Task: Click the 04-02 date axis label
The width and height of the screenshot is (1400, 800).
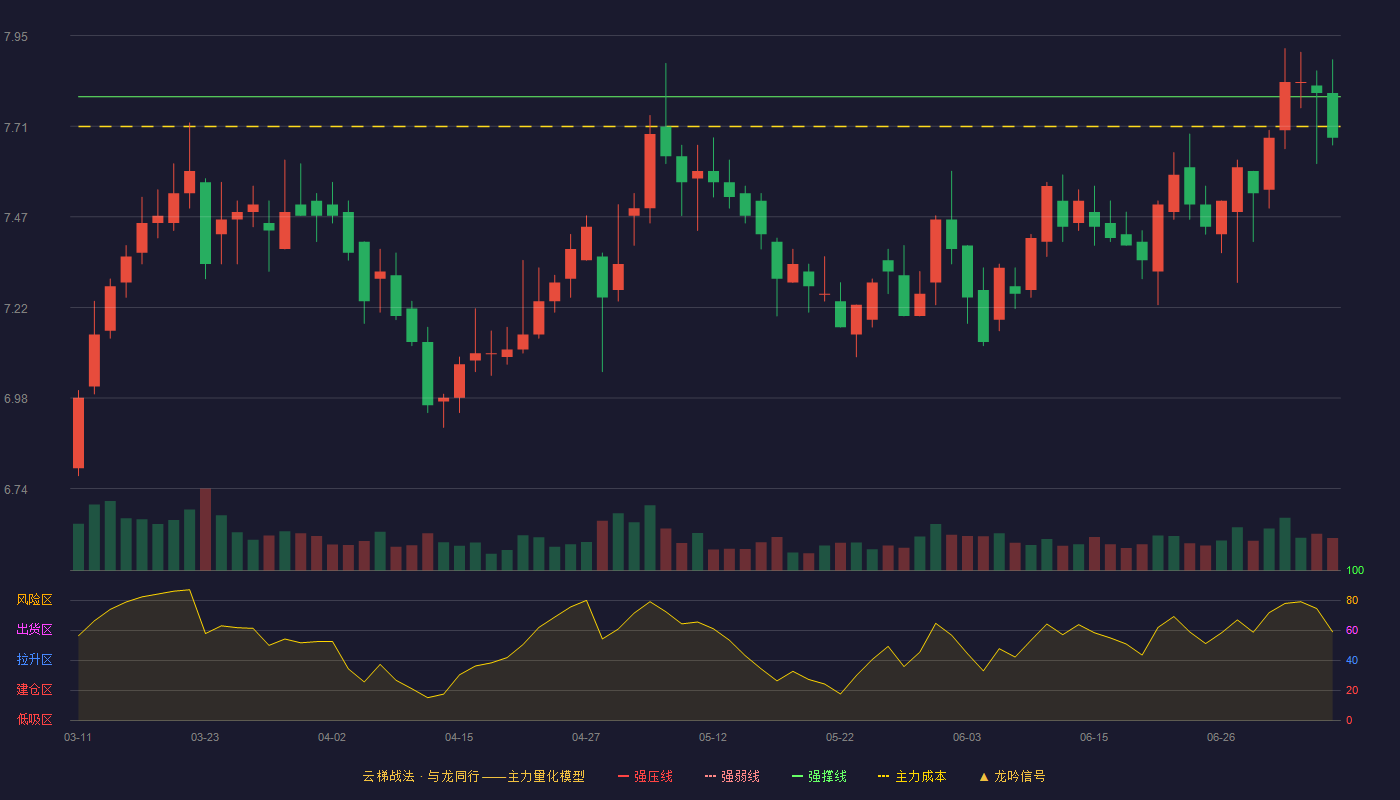Action: pos(332,737)
